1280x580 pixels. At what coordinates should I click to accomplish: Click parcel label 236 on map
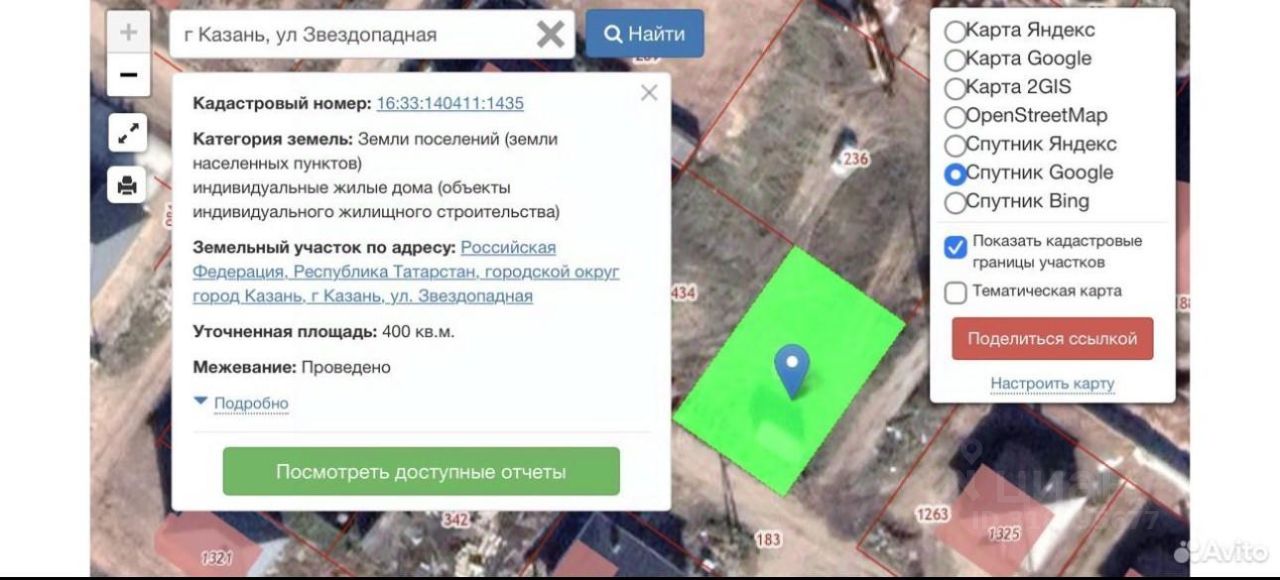coord(856,159)
